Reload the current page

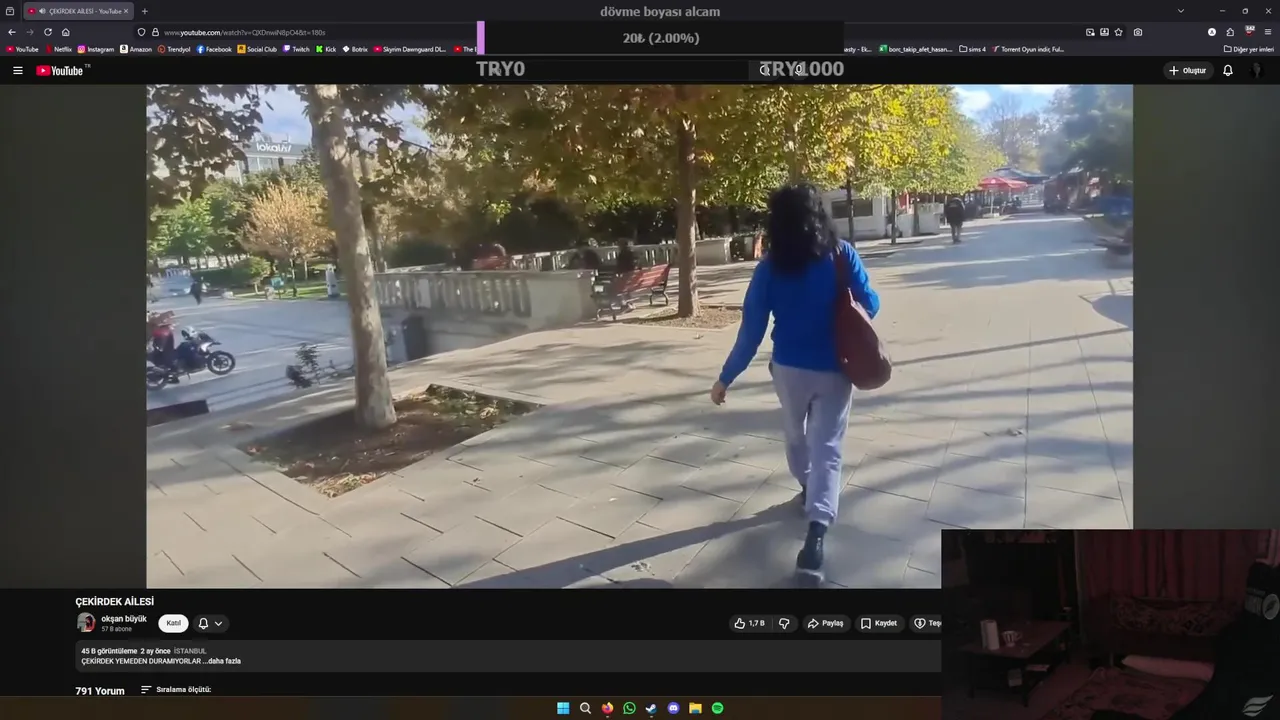pyautogui.click(x=48, y=32)
